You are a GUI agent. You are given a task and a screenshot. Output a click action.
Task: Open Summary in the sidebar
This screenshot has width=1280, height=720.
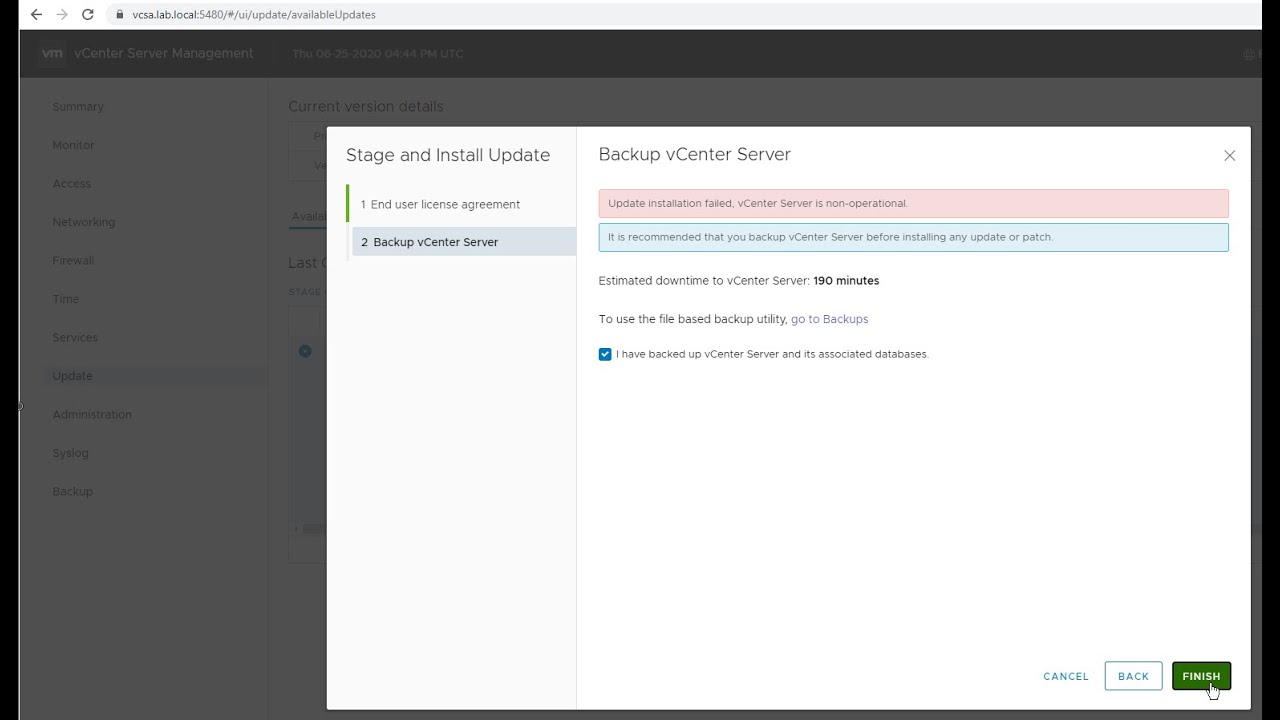[78, 107]
